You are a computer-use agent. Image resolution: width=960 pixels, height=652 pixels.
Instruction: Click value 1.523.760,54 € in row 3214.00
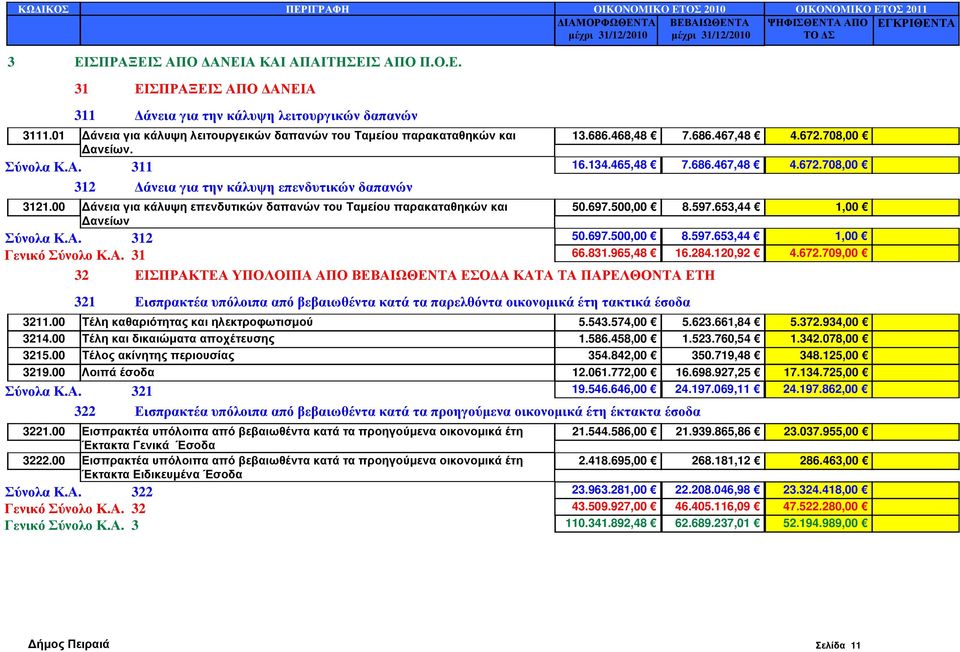pyautogui.click(x=713, y=339)
